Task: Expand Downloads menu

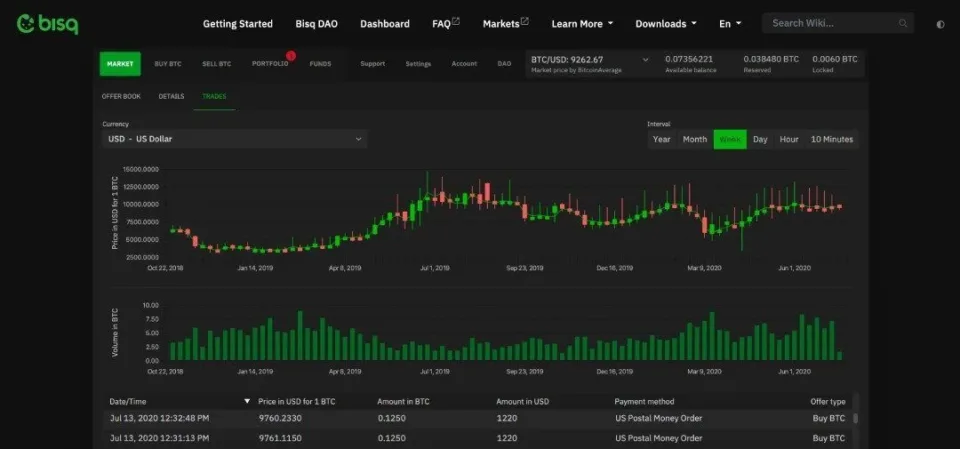Action: [x=666, y=24]
